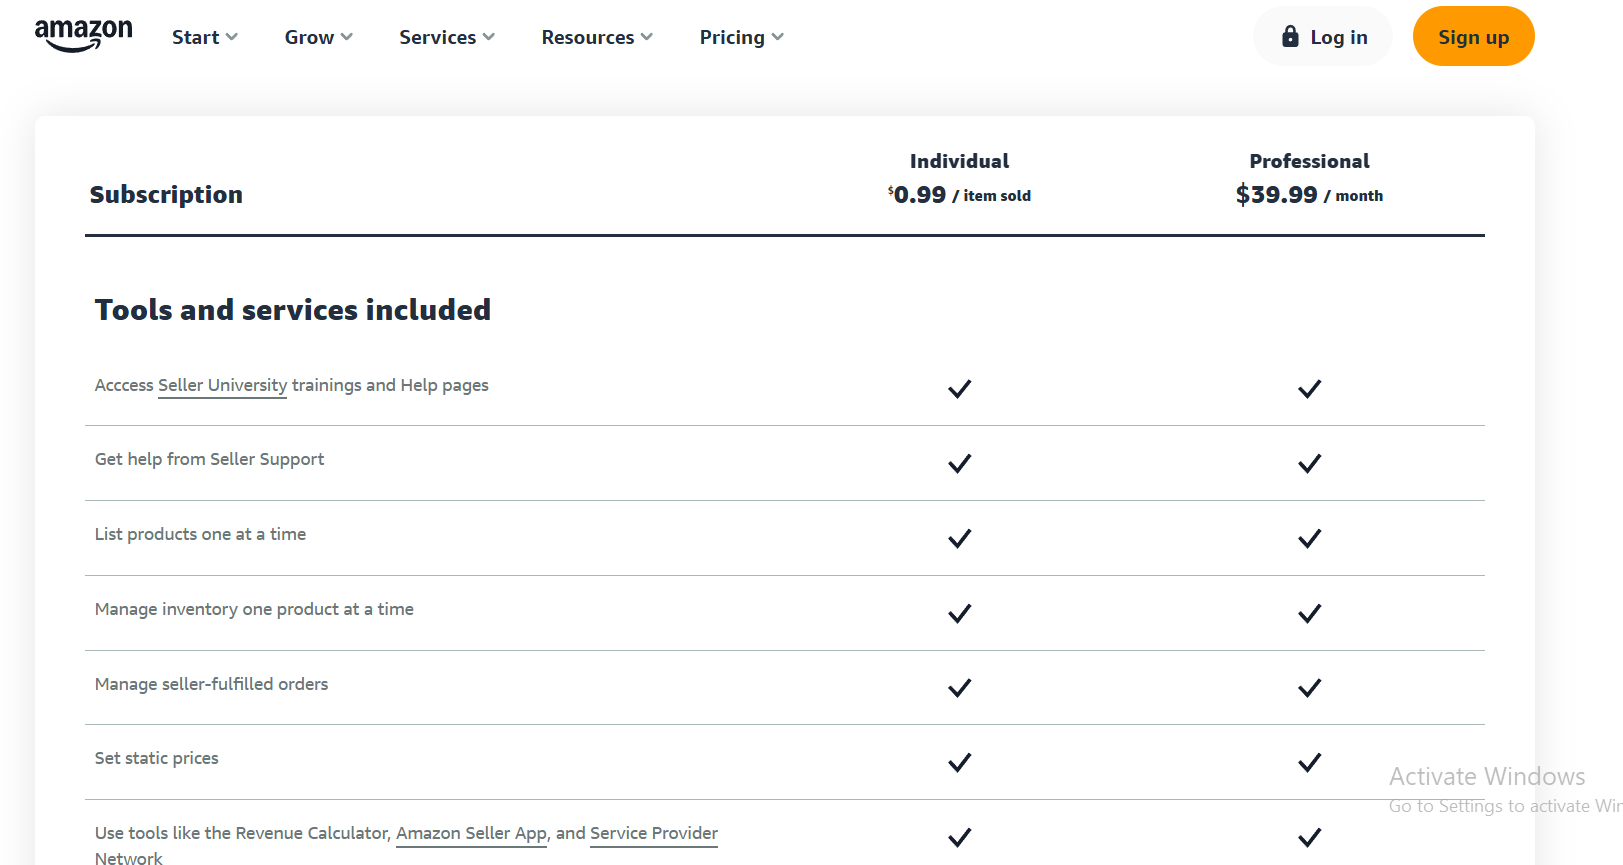Open the Grow menu
Viewport: 1623px width, 865px height.
(318, 37)
